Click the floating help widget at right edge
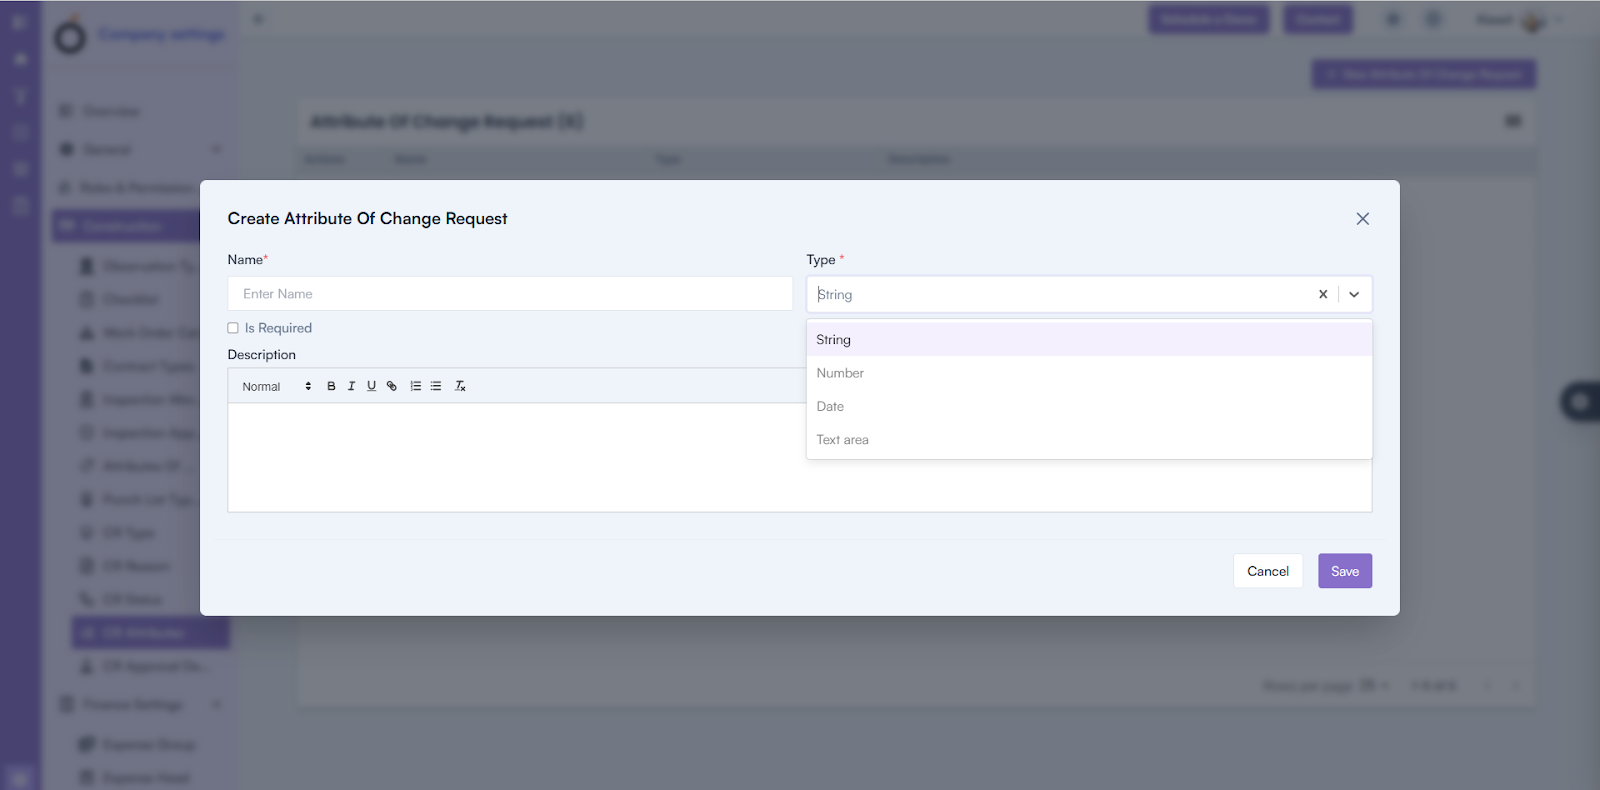 tap(1580, 402)
